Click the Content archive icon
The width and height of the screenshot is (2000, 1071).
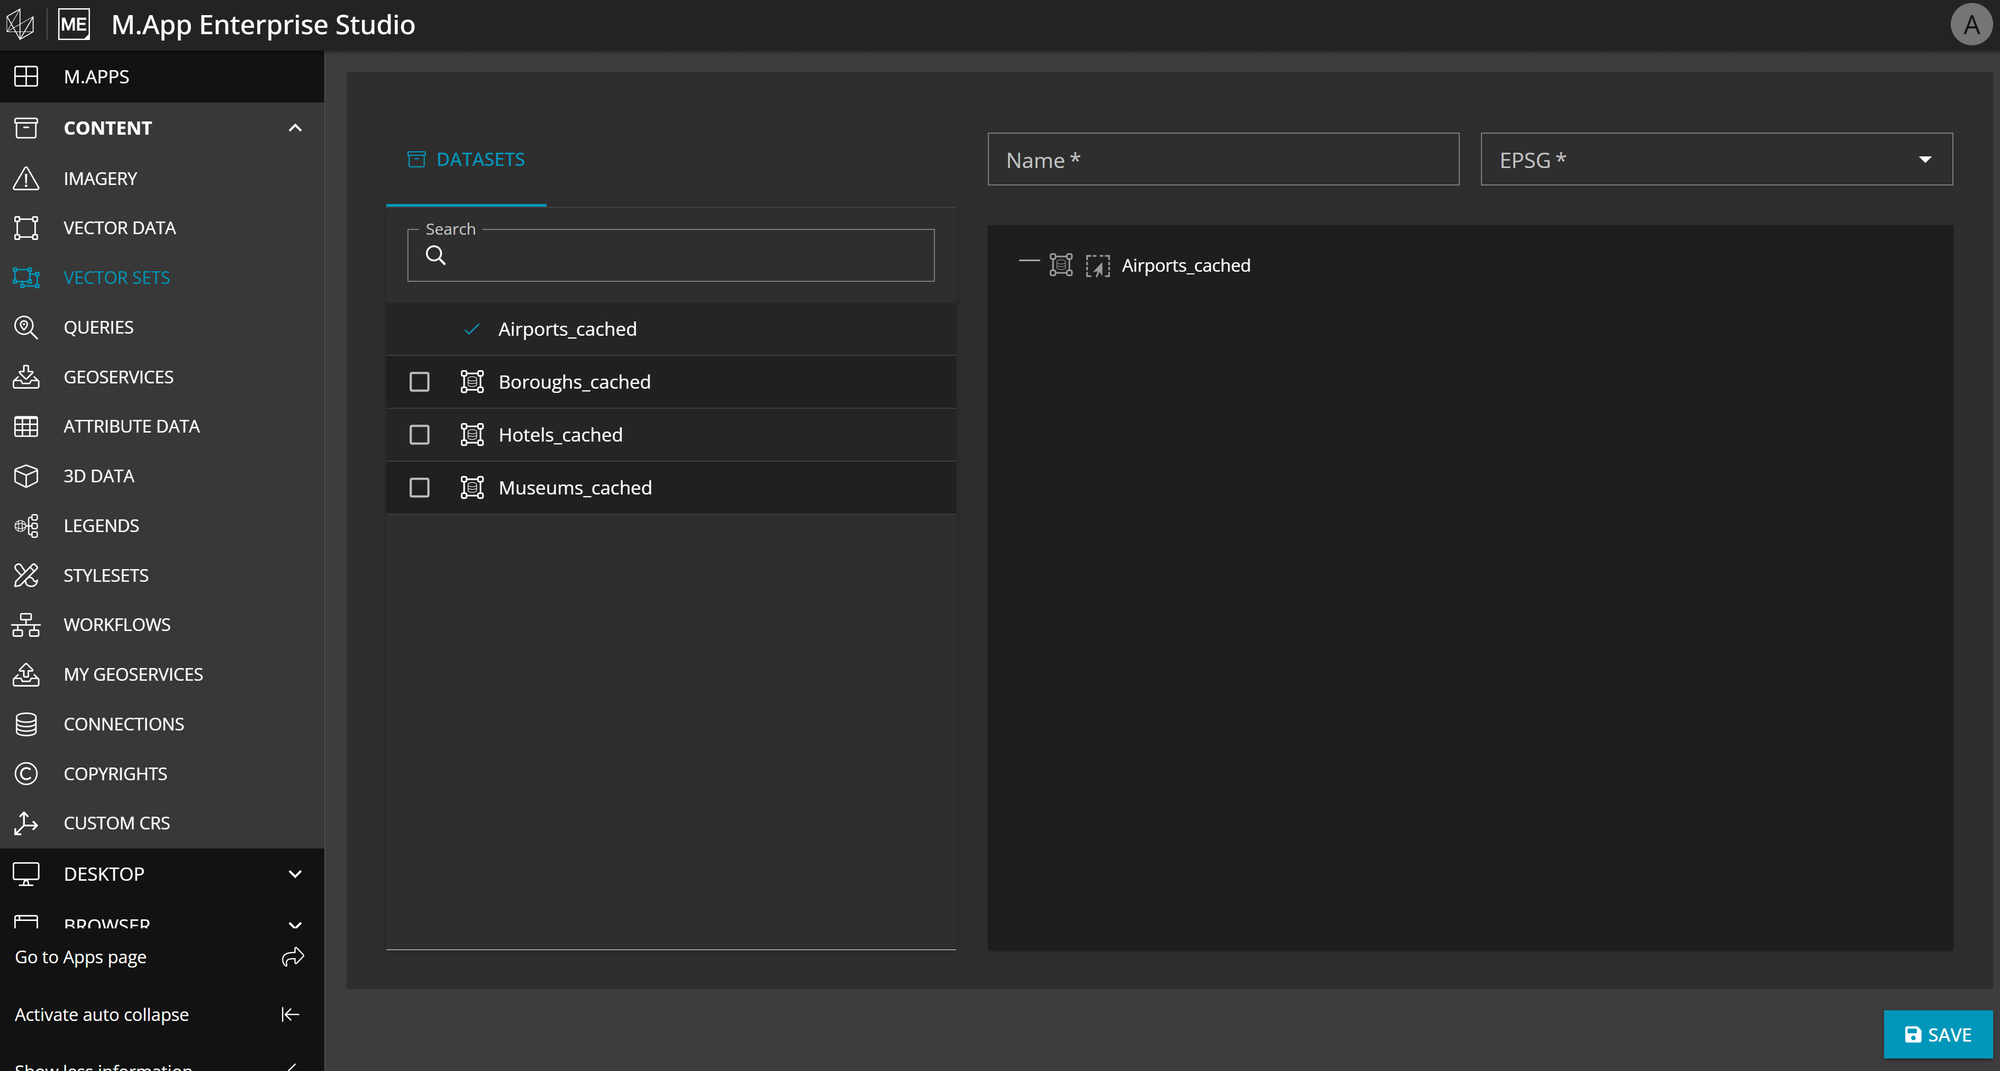[26, 128]
